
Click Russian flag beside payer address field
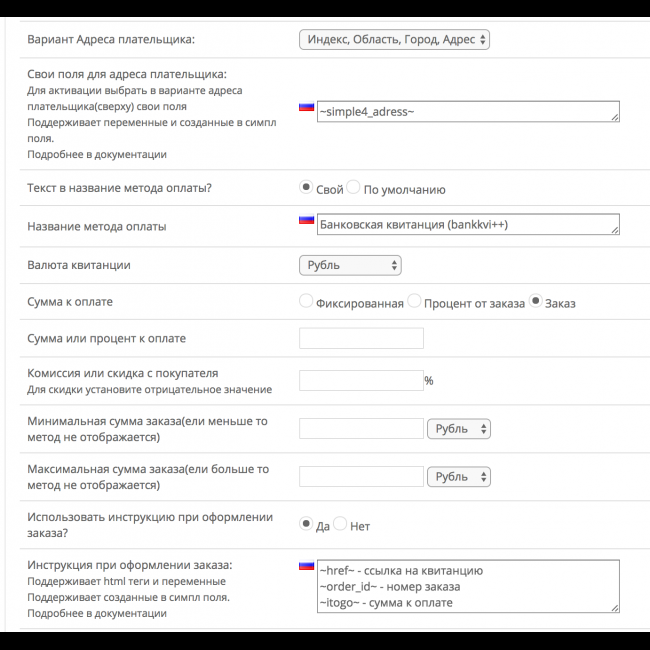(306, 106)
